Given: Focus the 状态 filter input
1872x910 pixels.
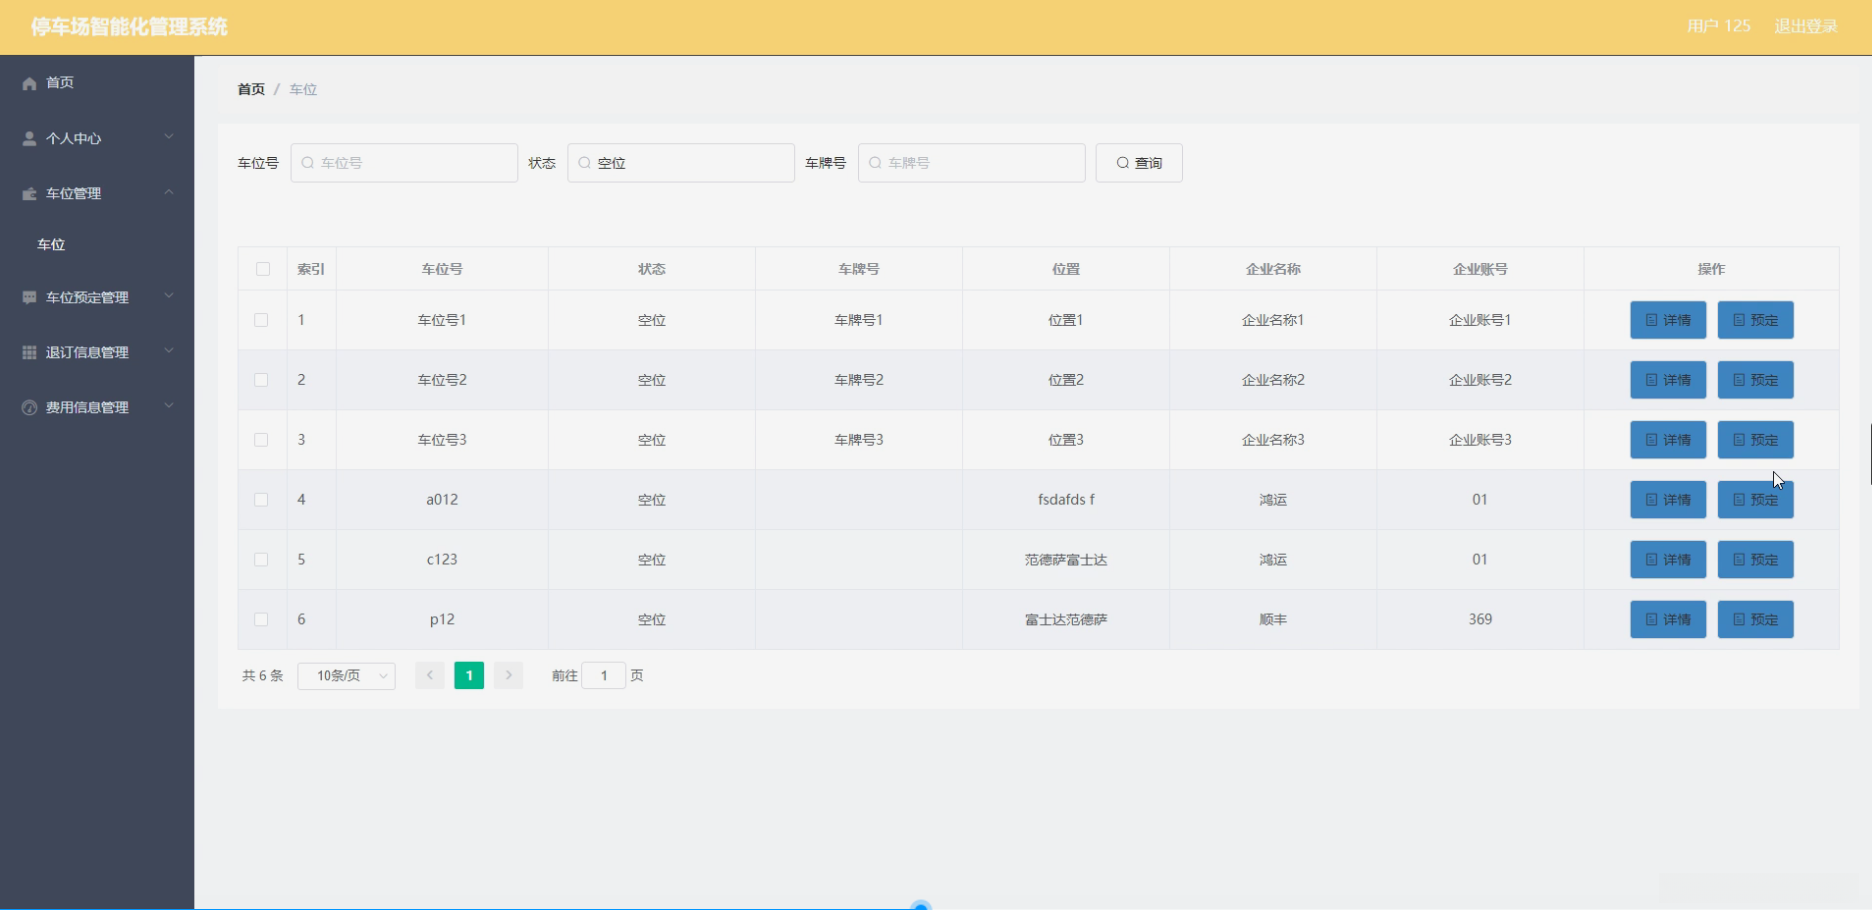Looking at the screenshot, I should pos(681,163).
